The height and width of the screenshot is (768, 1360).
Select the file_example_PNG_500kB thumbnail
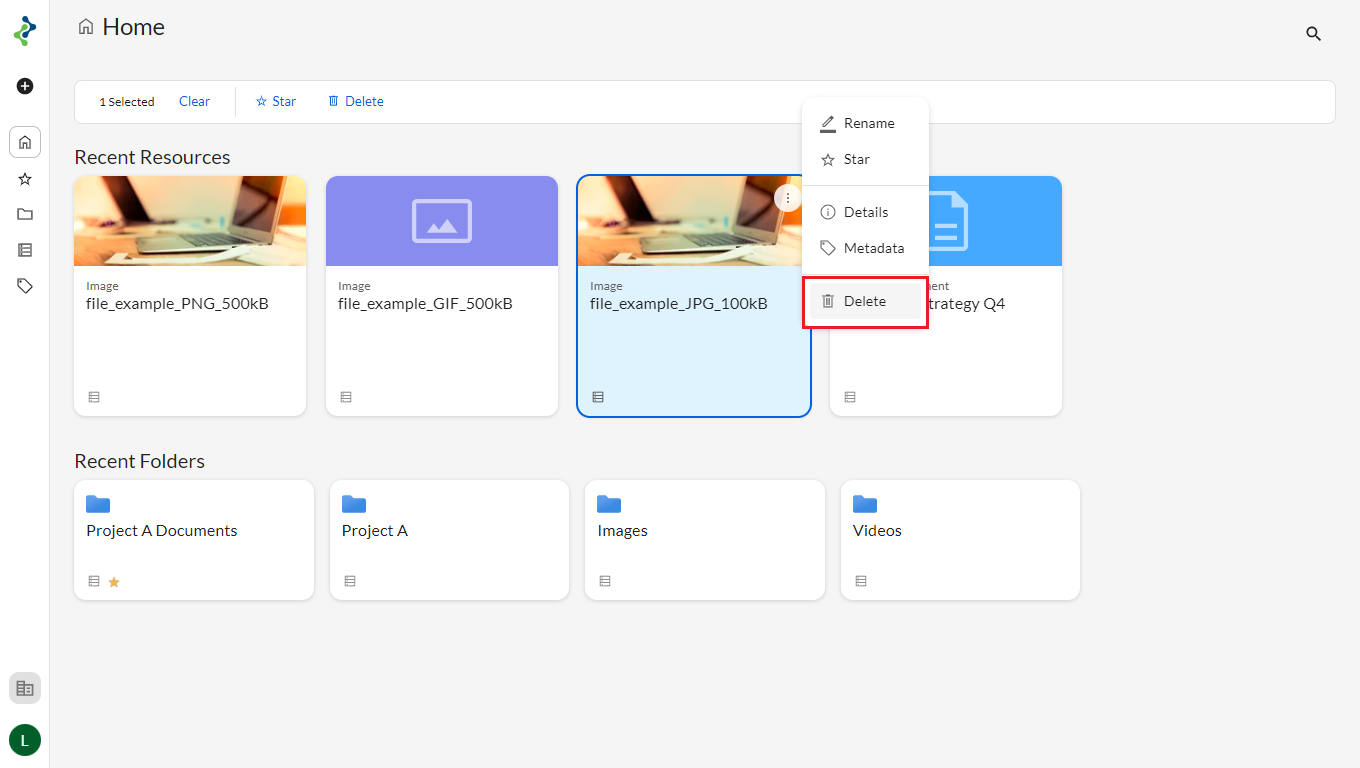click(x=190, y=221)
